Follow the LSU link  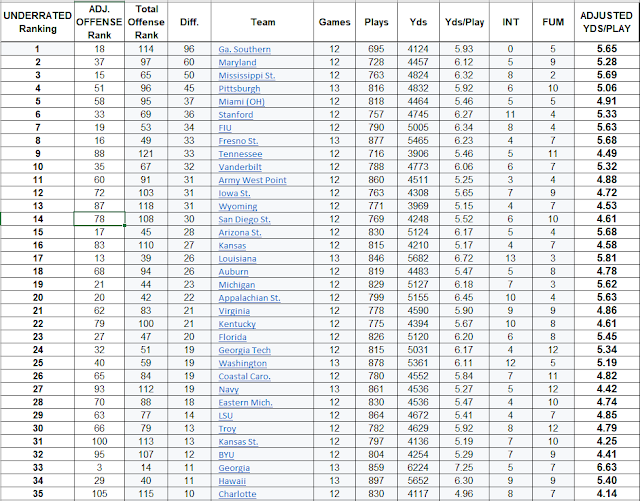(x=225, y=415)
